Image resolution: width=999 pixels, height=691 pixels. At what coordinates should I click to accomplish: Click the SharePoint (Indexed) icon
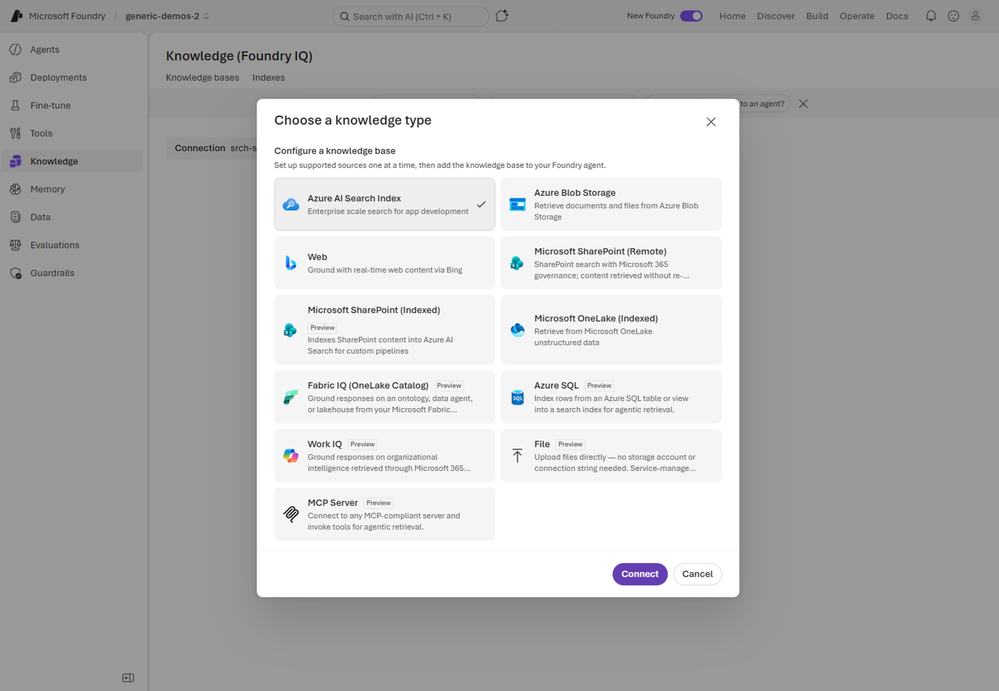tap(290, 330)
